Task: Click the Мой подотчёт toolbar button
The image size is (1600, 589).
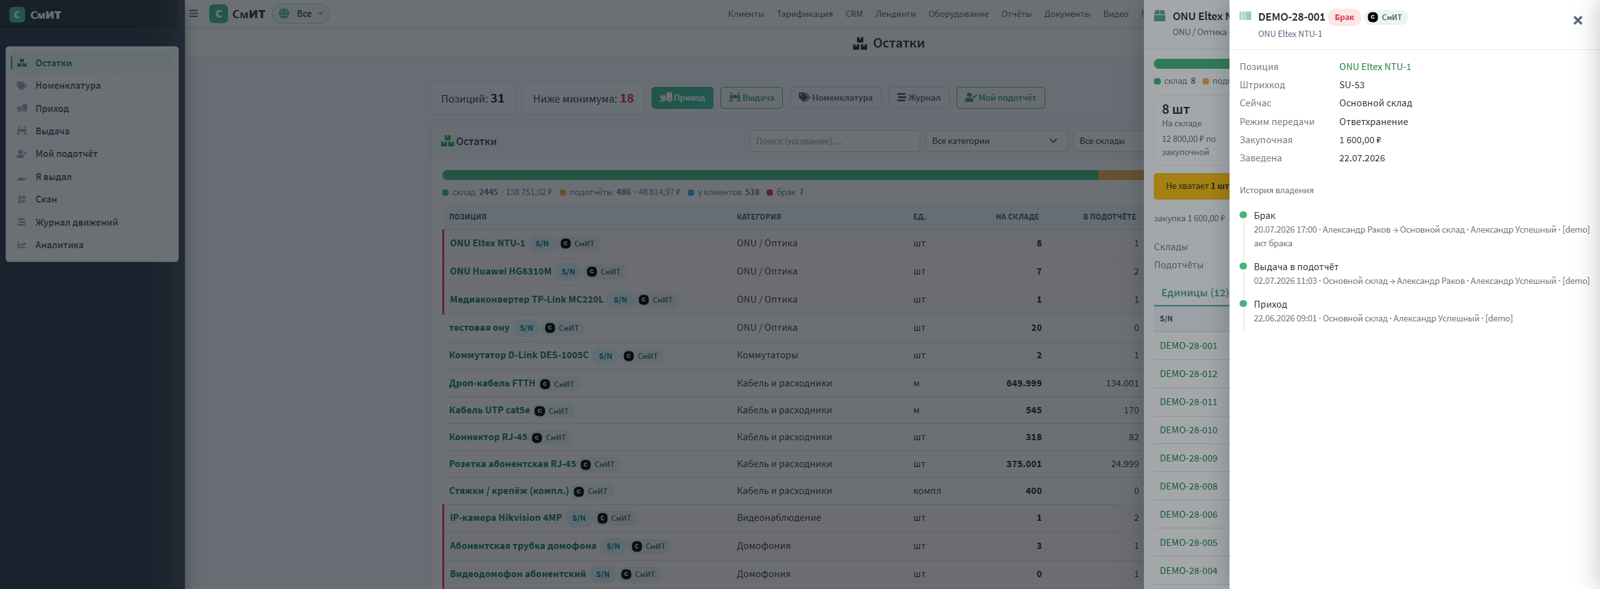Action: (x=1000, y=98)
